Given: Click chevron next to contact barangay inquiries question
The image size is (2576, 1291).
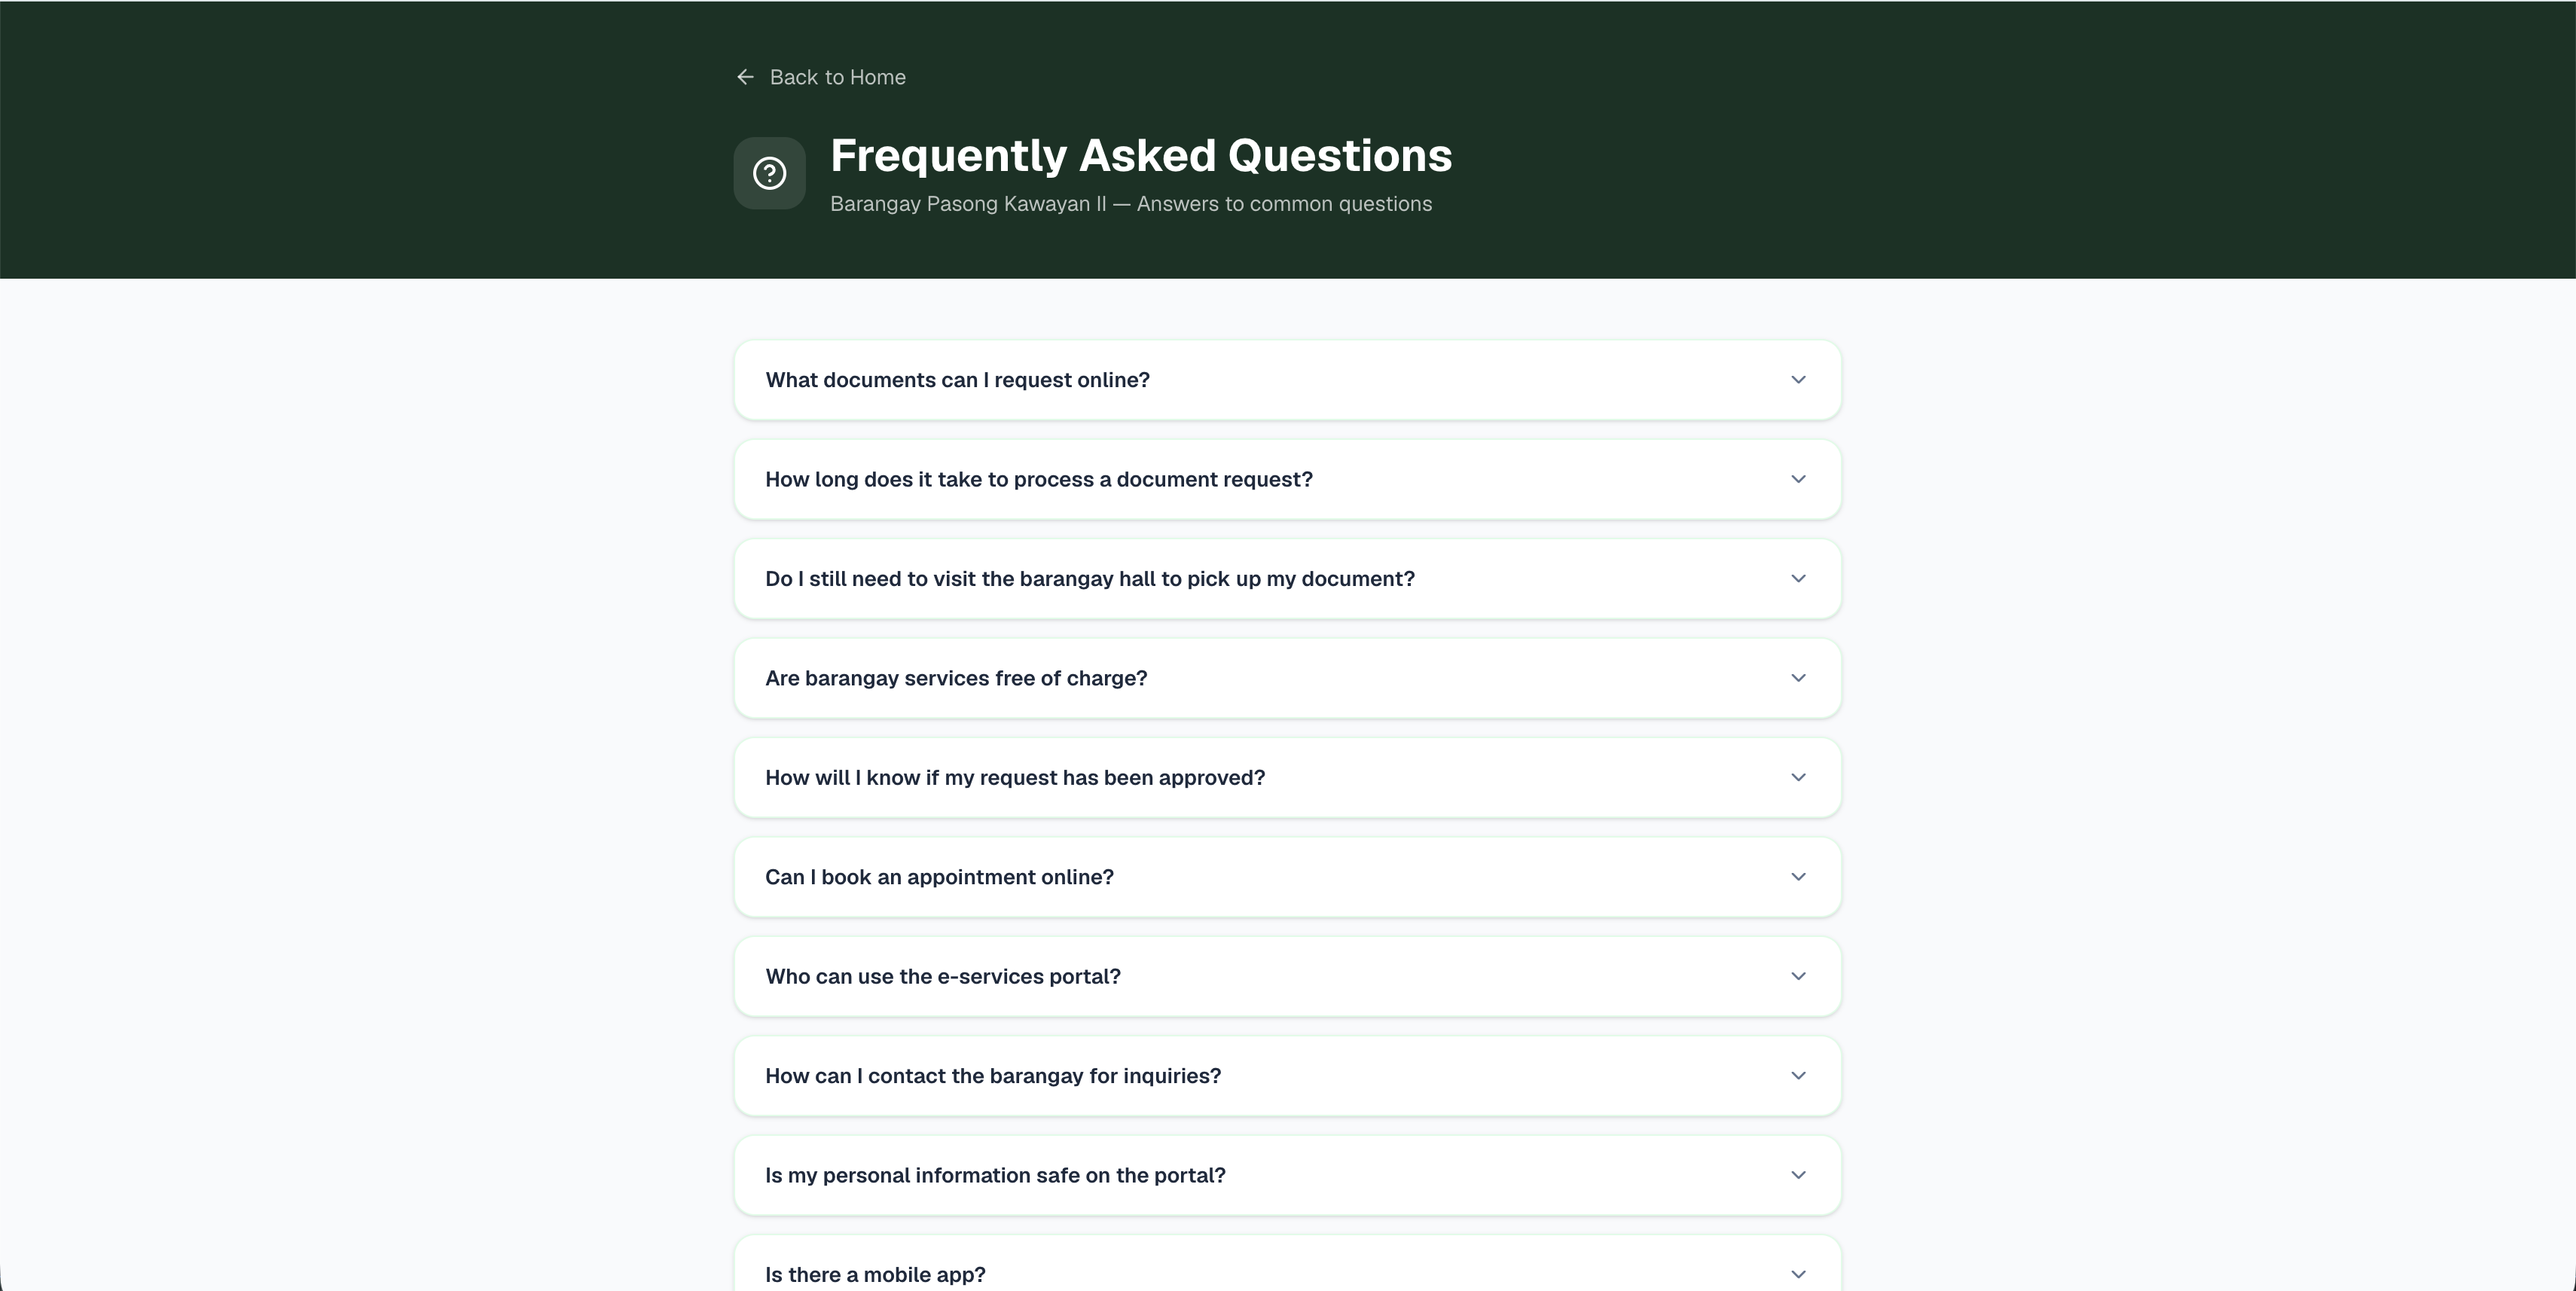Looking at the screenshot, I should [x=1798, y=1076].
